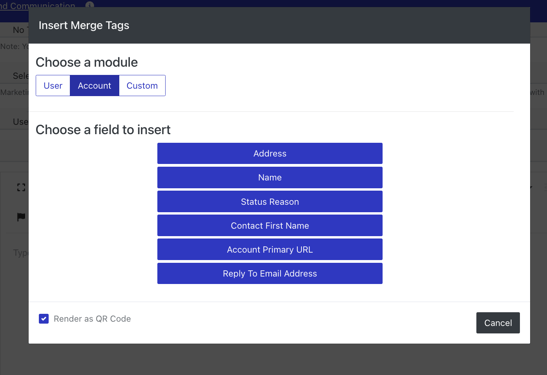
Task: Choose the Status Reason field
Action: pyautogui.click(x=270, y=202)
